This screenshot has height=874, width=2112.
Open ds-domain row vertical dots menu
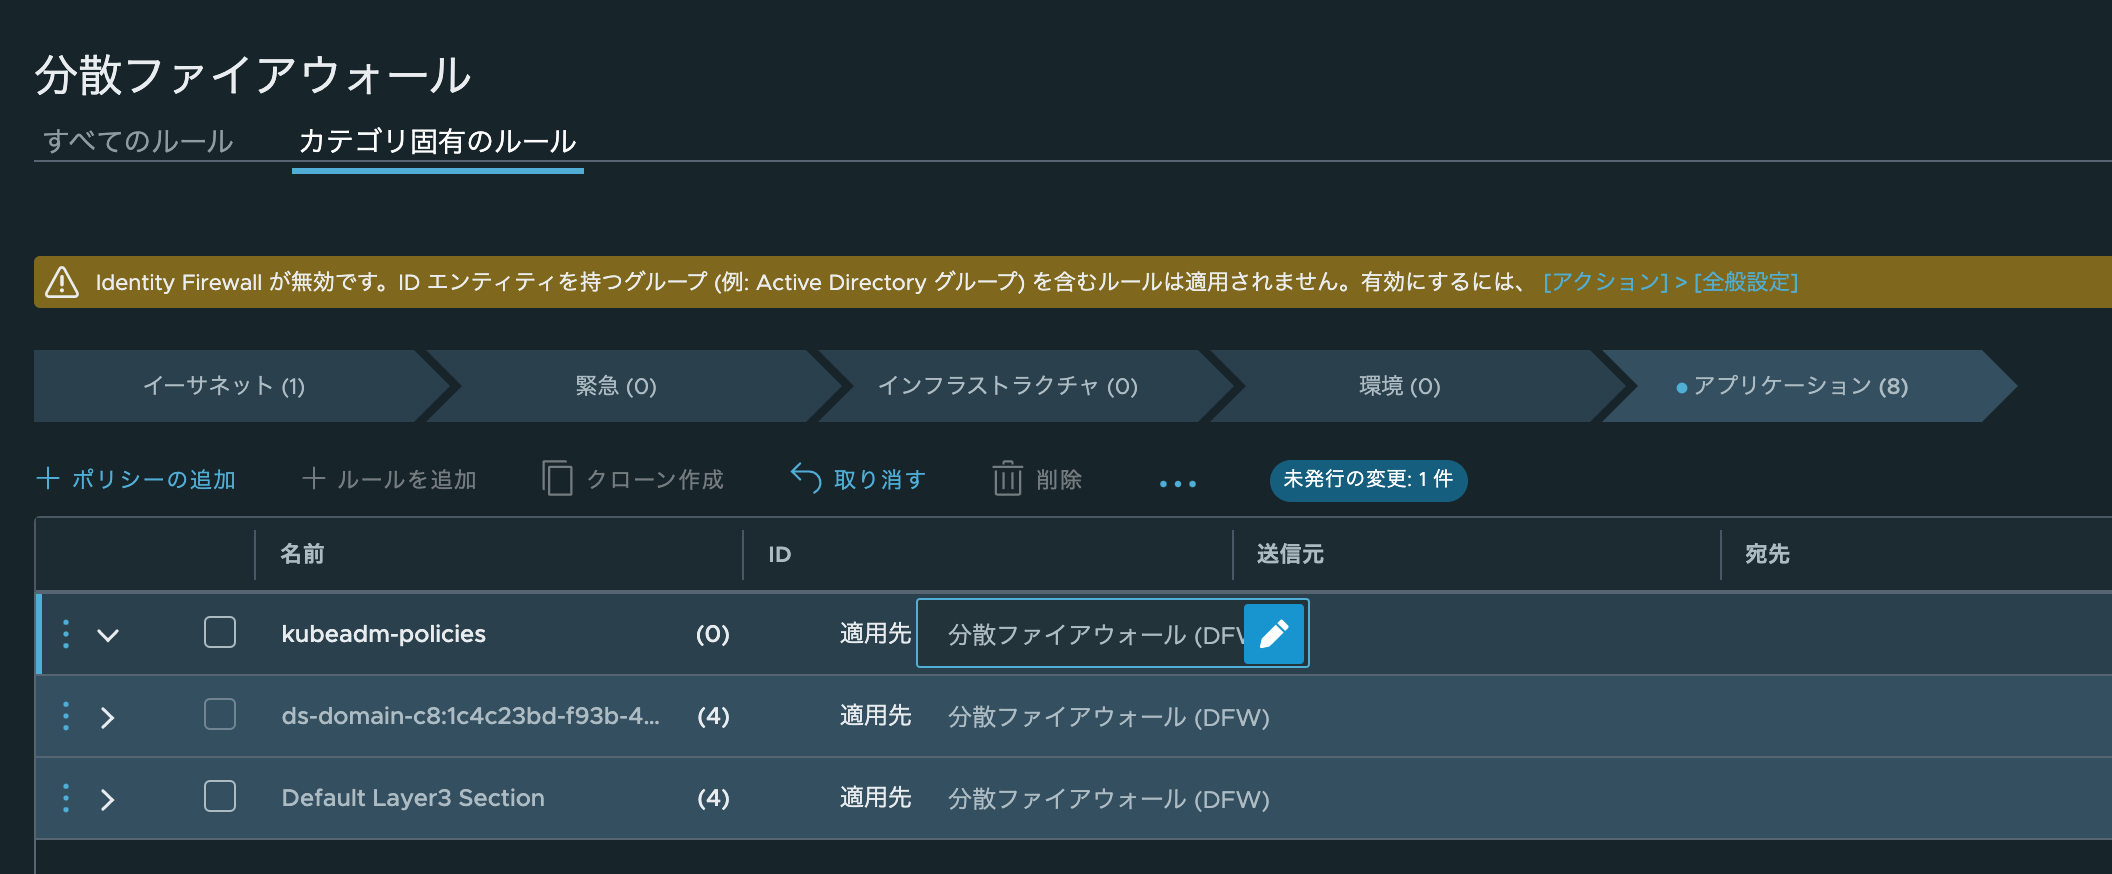(66, 716)
